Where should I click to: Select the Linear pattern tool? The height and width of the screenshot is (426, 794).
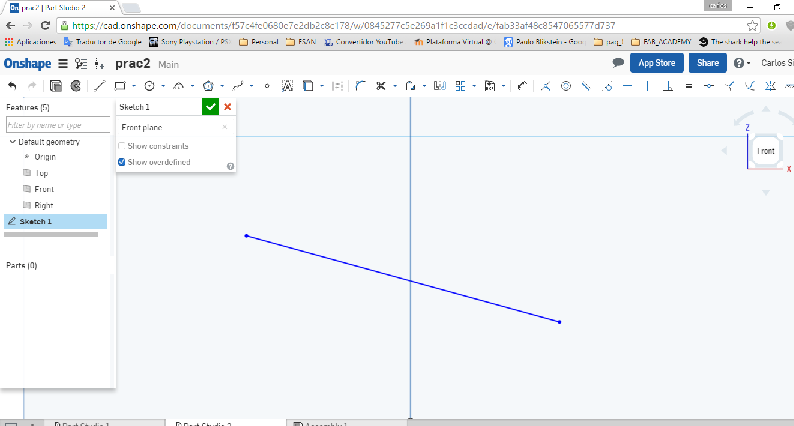[x=460, y=86]
